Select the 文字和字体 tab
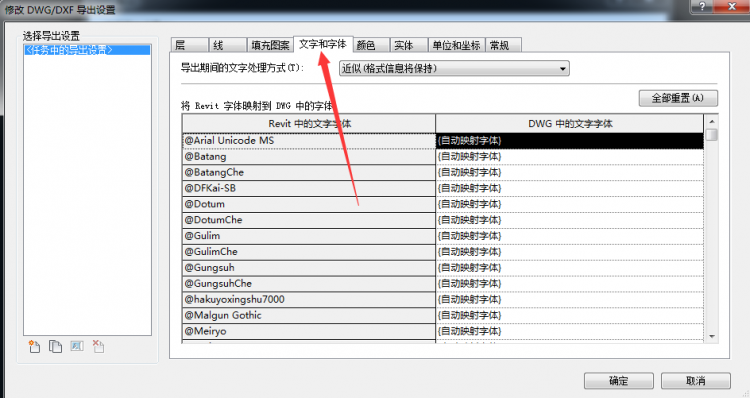750x398 pixels. (x=323, y=44)
